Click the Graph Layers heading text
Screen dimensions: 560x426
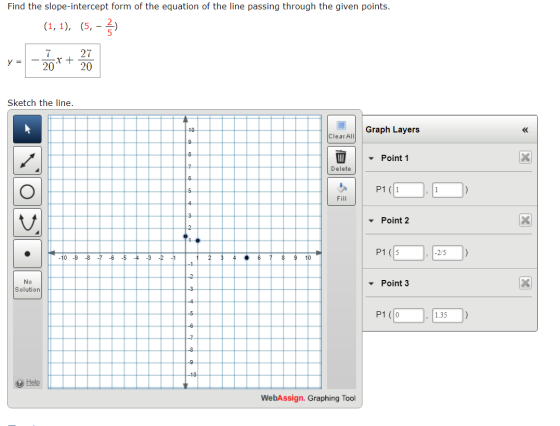[392, 130]
